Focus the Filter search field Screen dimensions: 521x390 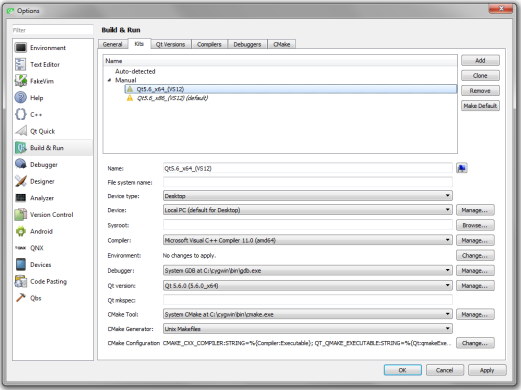point(53,30)
